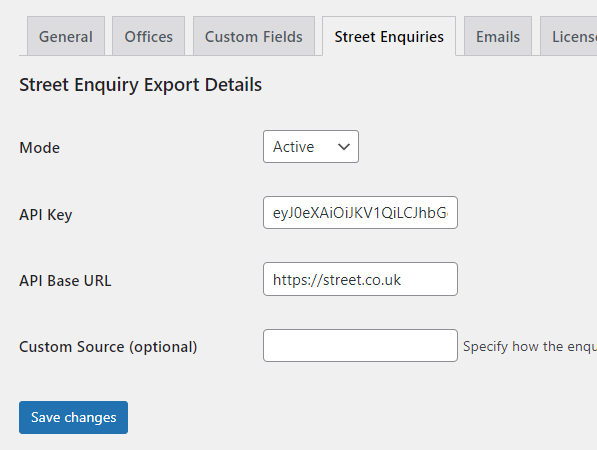Image resolution: width=597 pixels, height=450 pixels.
Task: Go to the Emails tab
Action: (x=498, y=37)
